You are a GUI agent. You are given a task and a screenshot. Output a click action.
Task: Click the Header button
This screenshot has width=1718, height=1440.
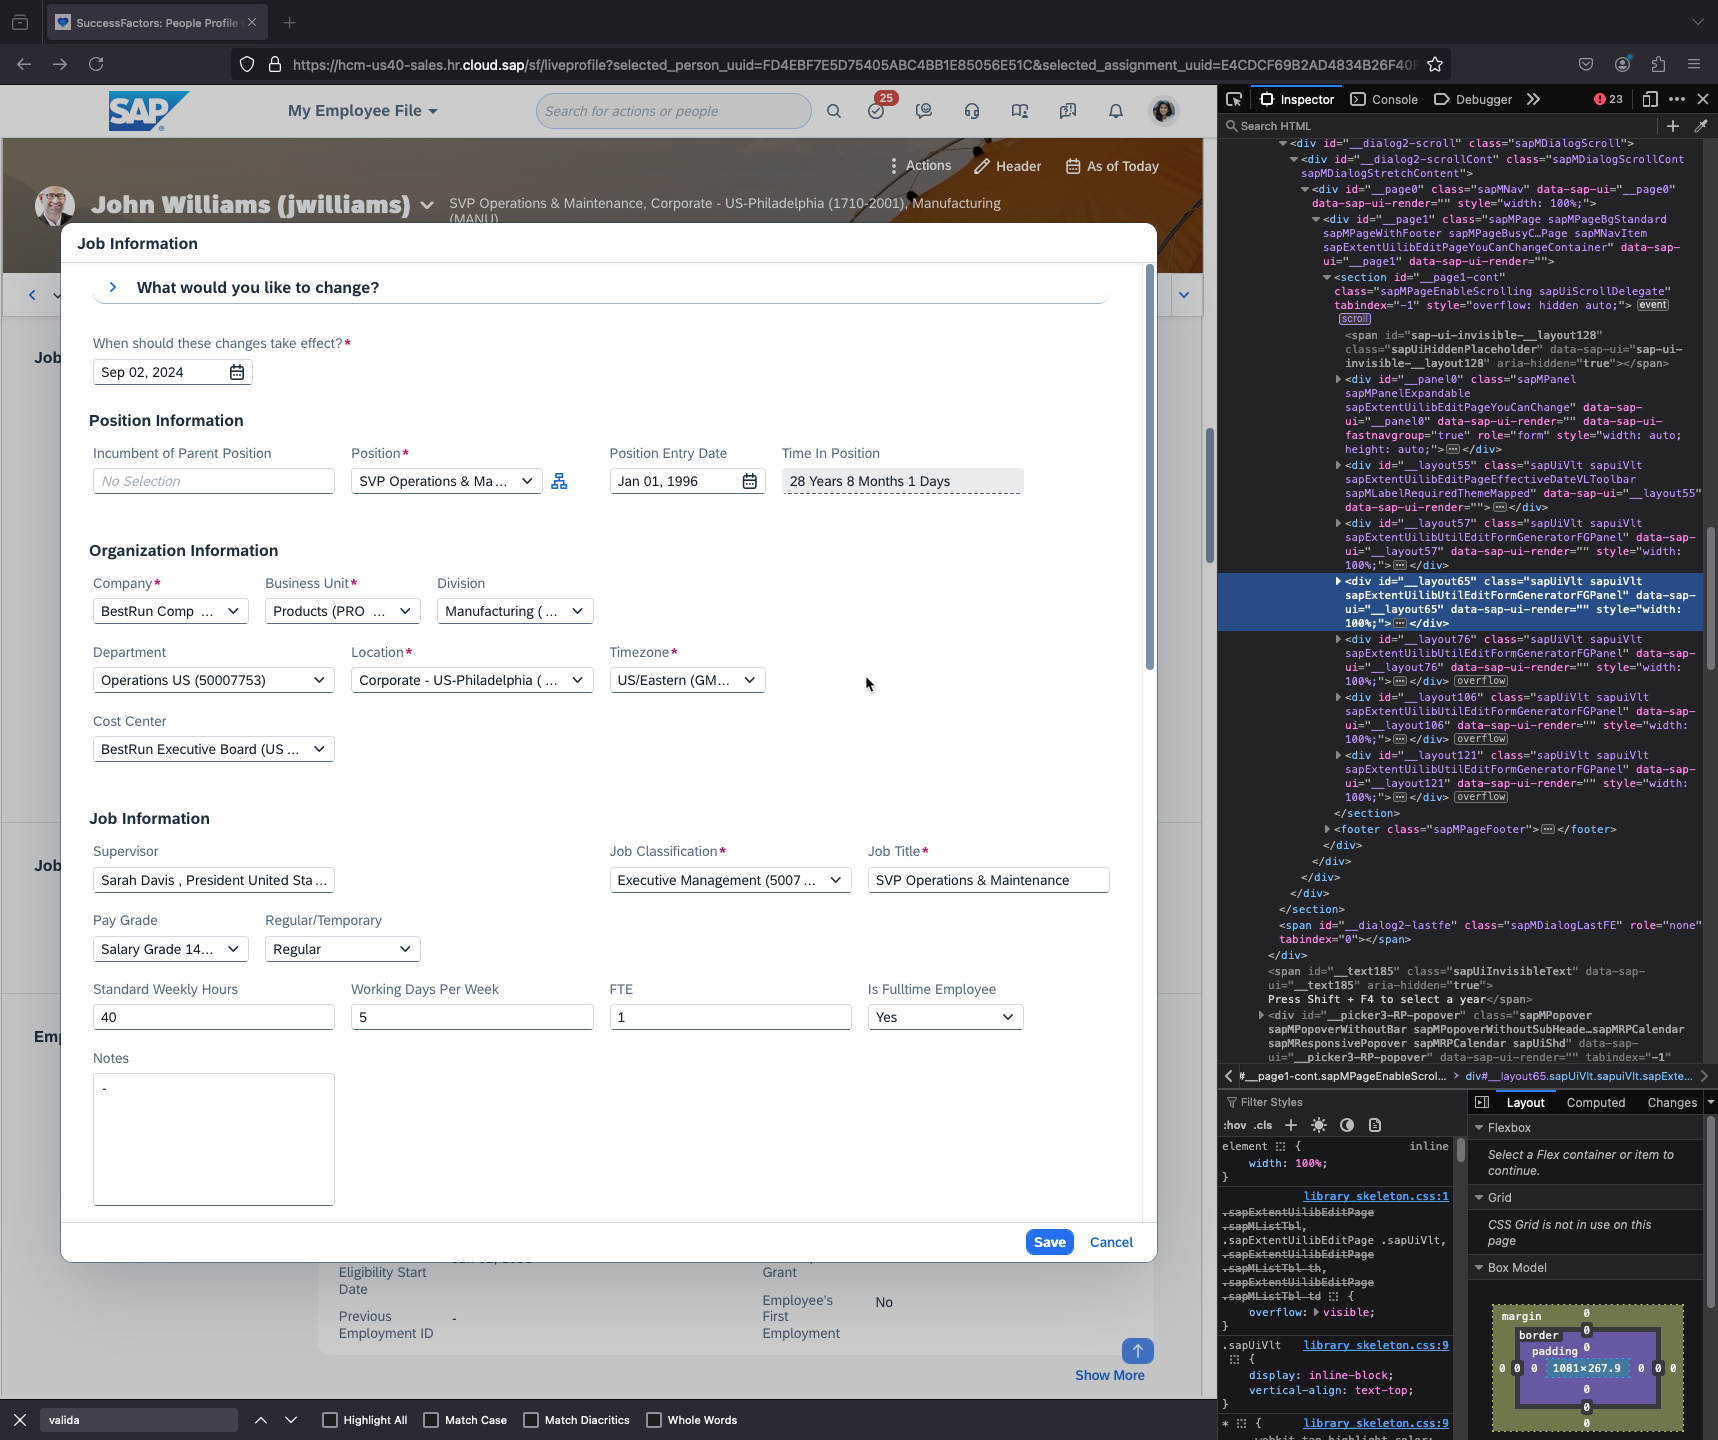1008,166
